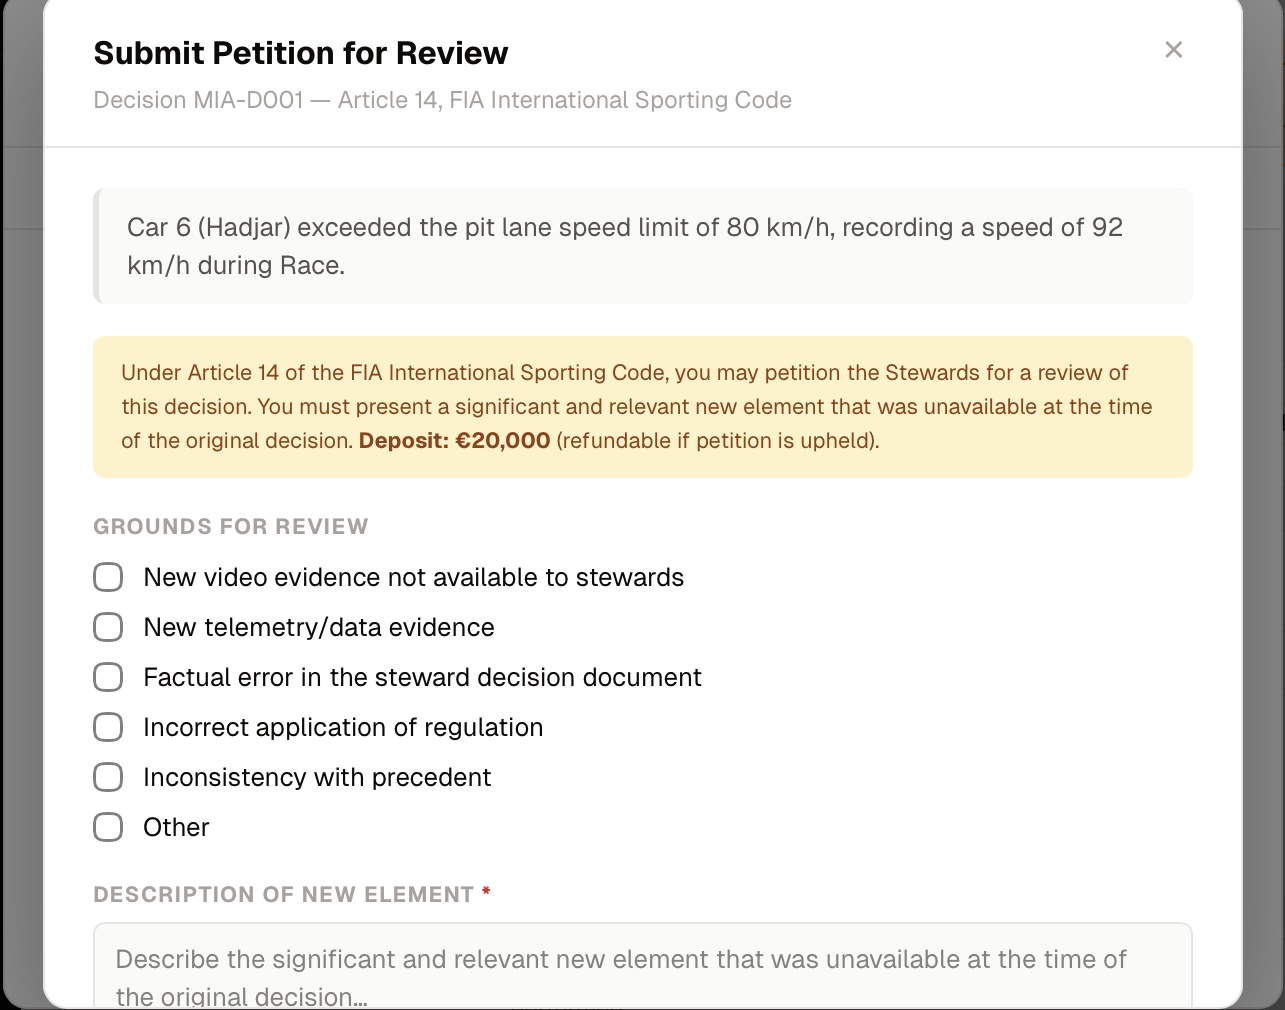Click the "New video evidence" option text label

click(x=413, y=577)
